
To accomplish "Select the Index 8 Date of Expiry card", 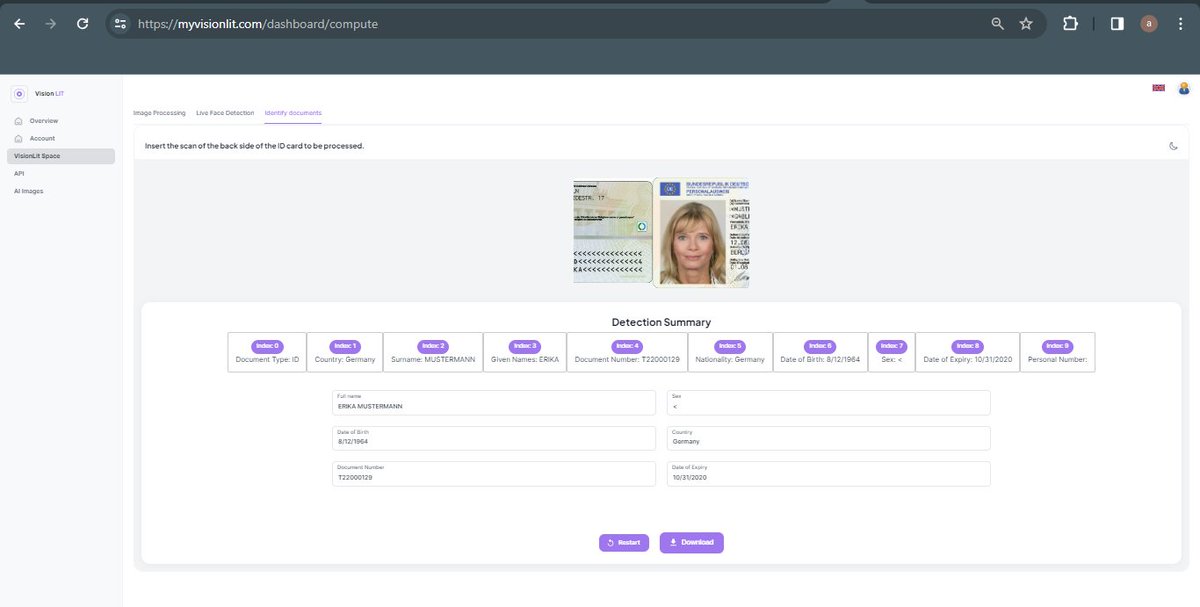I will click(968, 352).
